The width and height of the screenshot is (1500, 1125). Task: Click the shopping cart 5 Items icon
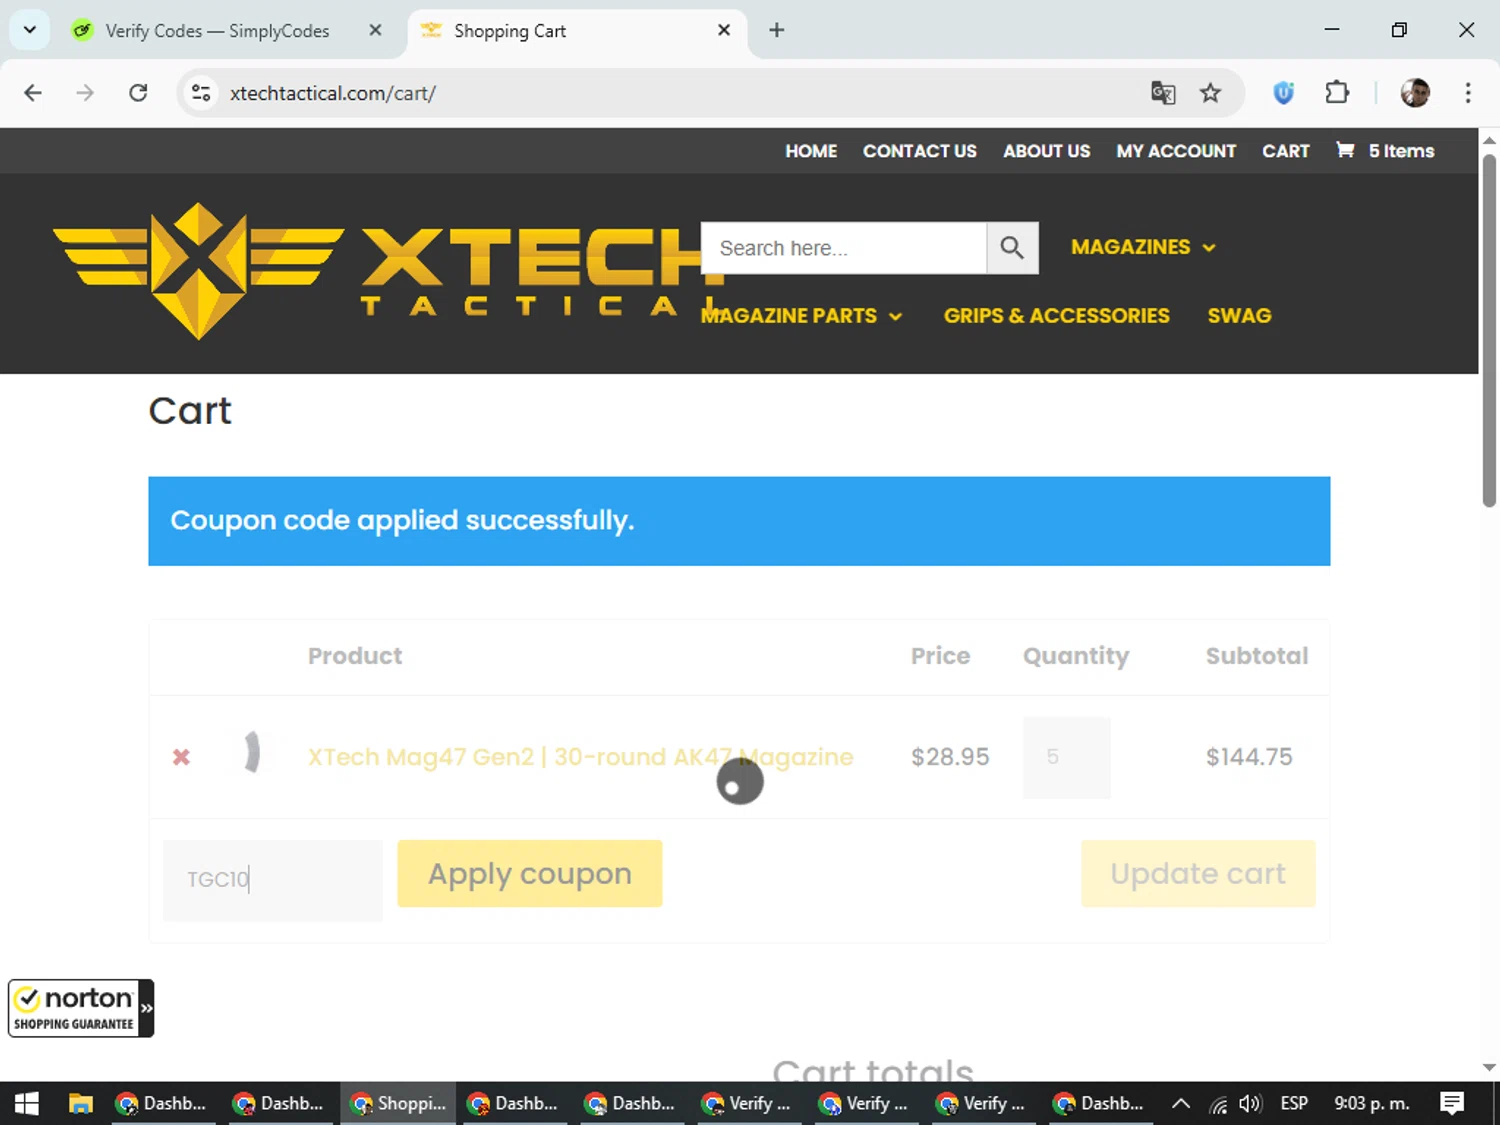1386,151
